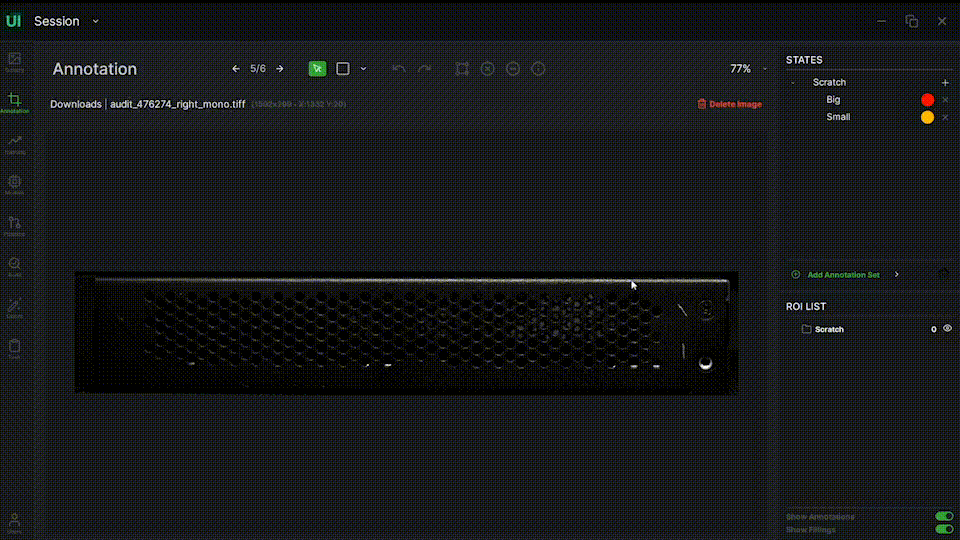
Task: Expand the chevron next to Add Annotation Set
Action: tap(897, 274)
